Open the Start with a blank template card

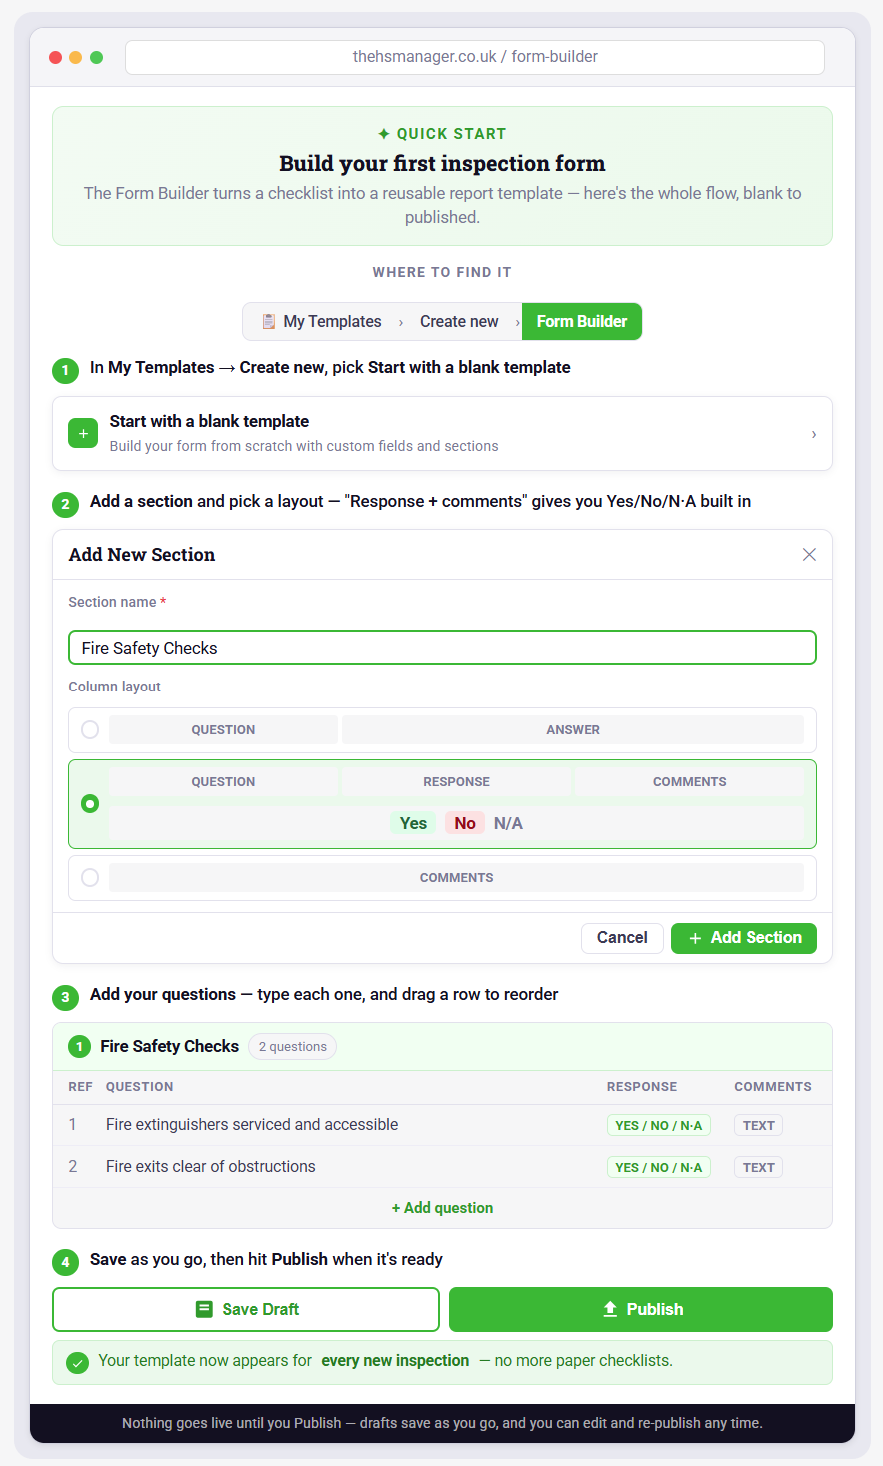[442, 433]
